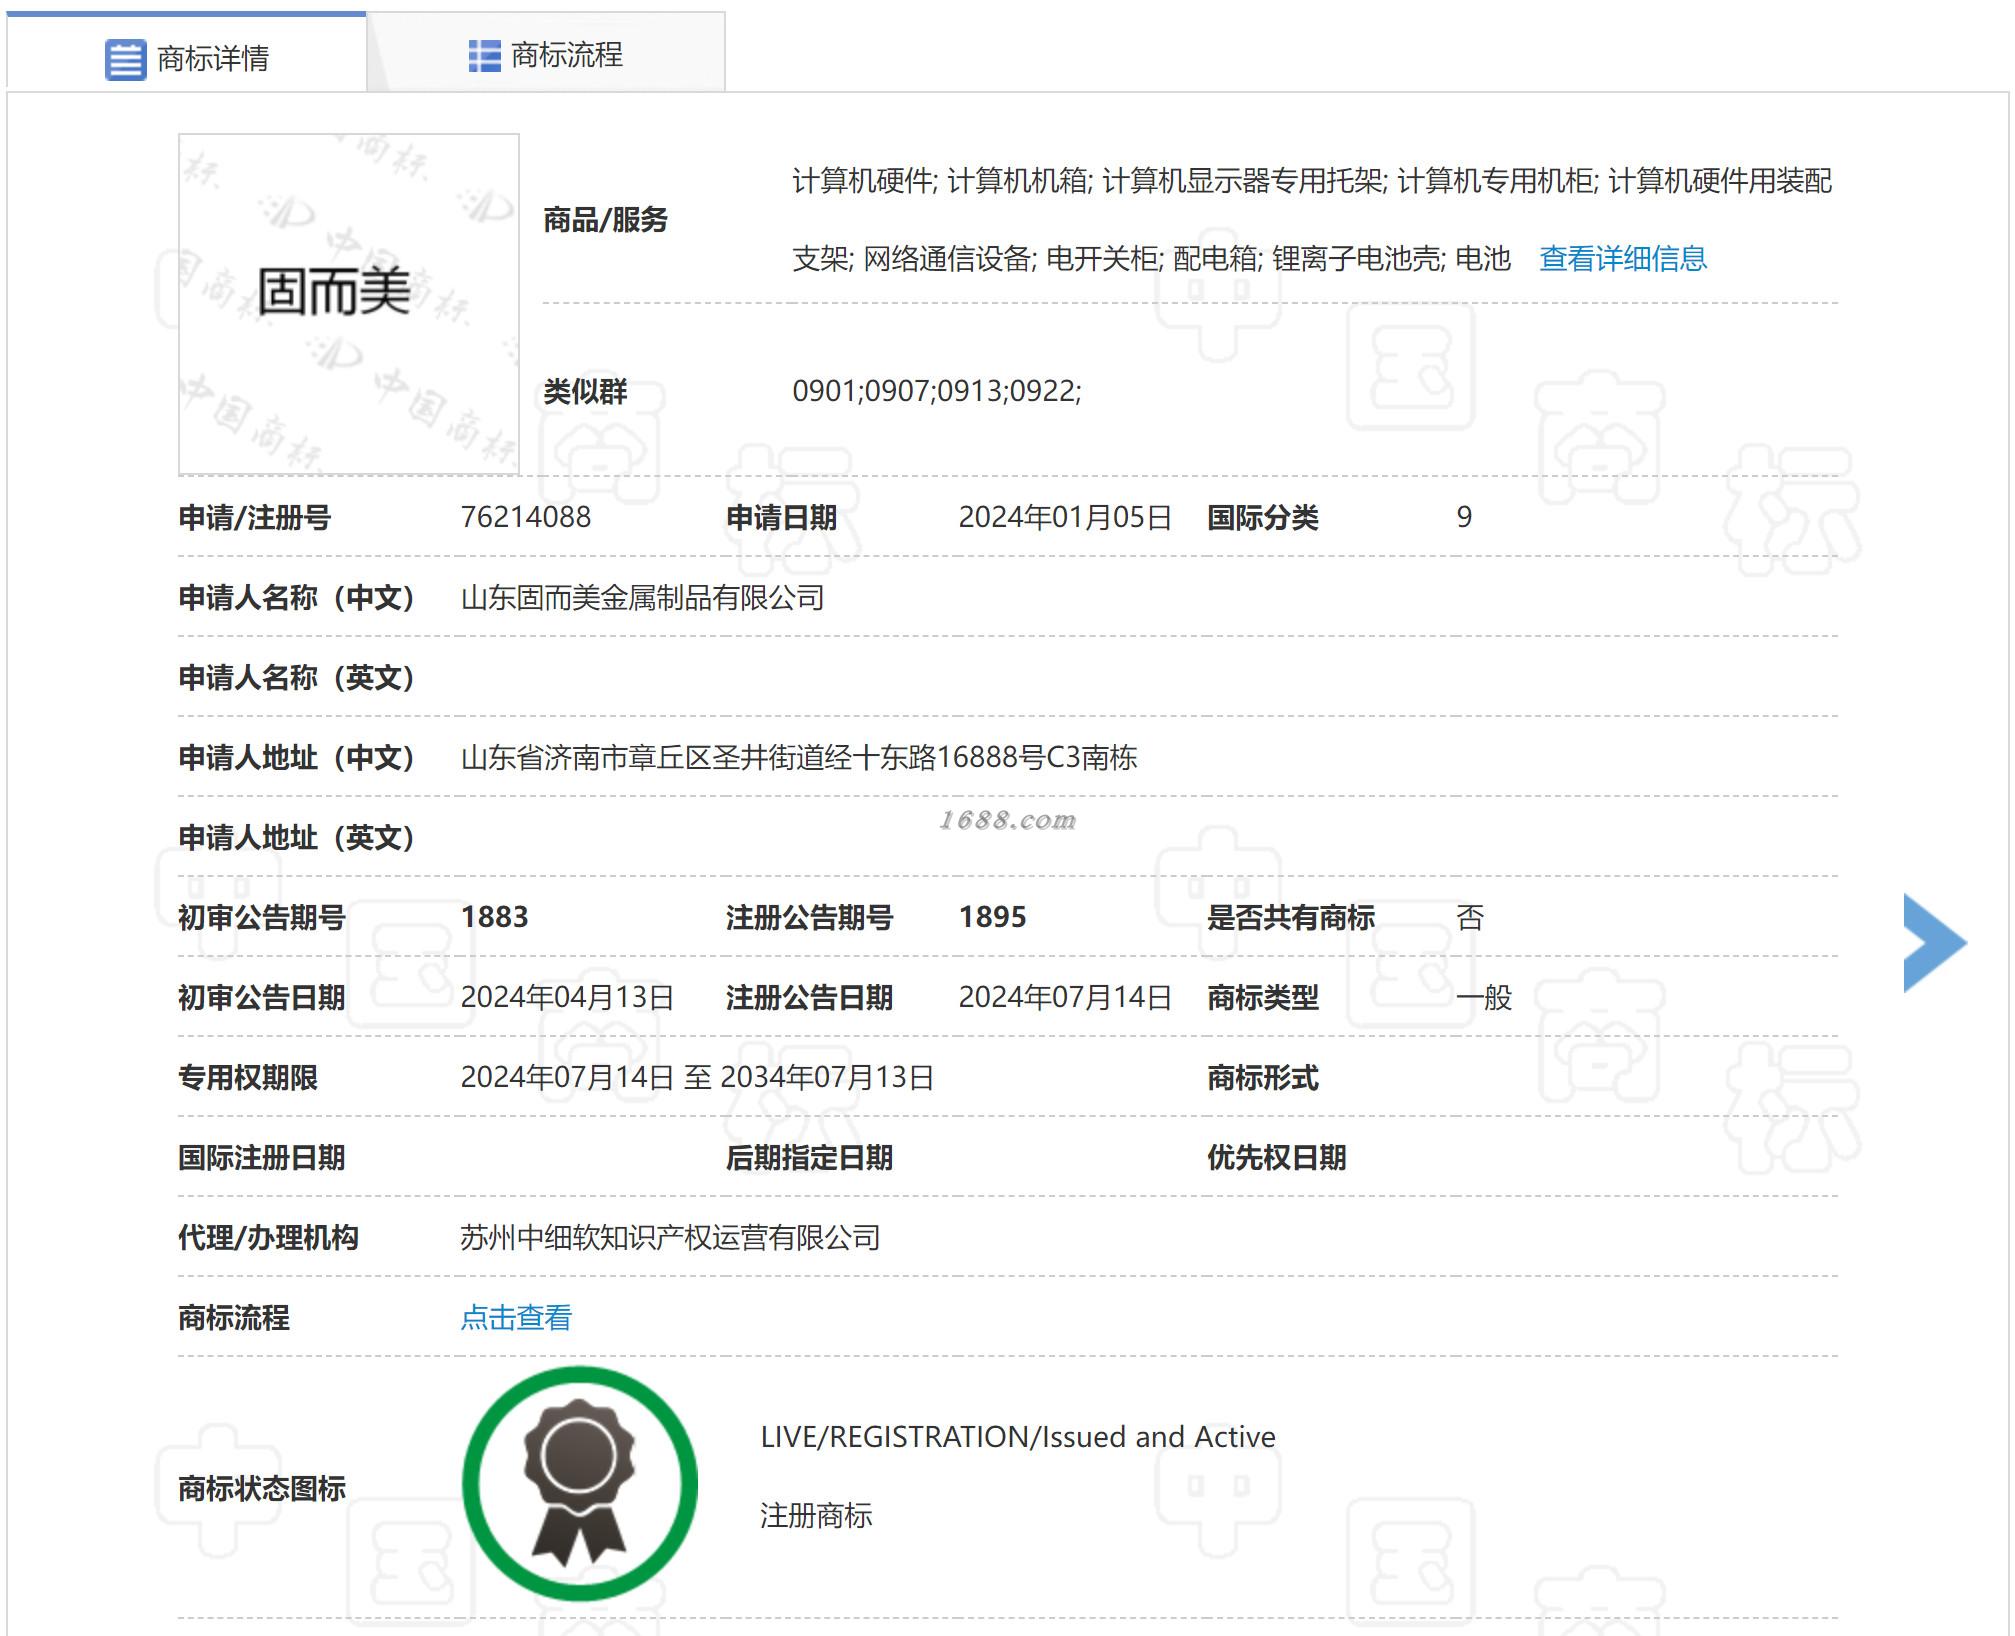Viewport: 2015px width, 1636px height.
Task: Click applicant name 山东固而美金属制品有限公司
Action: [642, 597]
